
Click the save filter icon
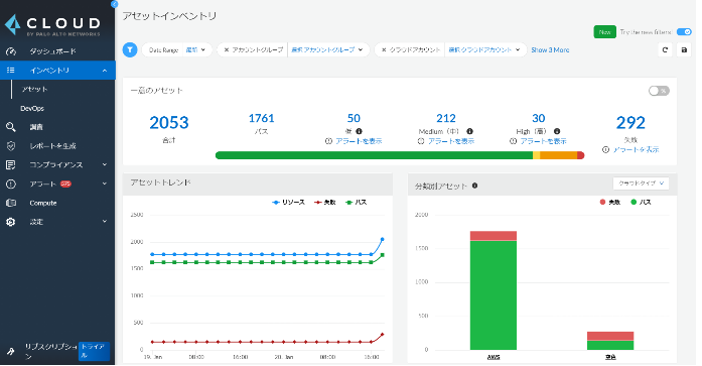pyautogui.click(x=684, y=50)
